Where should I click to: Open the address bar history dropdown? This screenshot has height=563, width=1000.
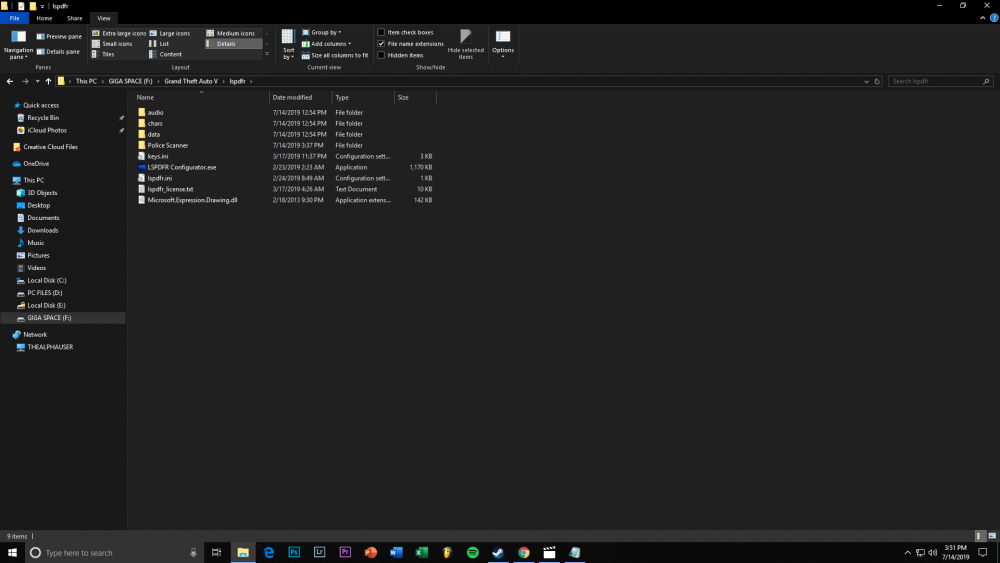click(x=866, y=82)
